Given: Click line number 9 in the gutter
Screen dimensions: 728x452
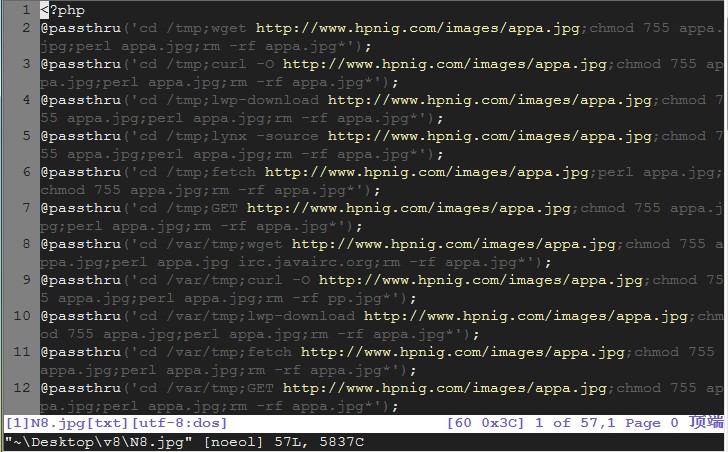Looking at the screenshot, I should coord(26,280).
